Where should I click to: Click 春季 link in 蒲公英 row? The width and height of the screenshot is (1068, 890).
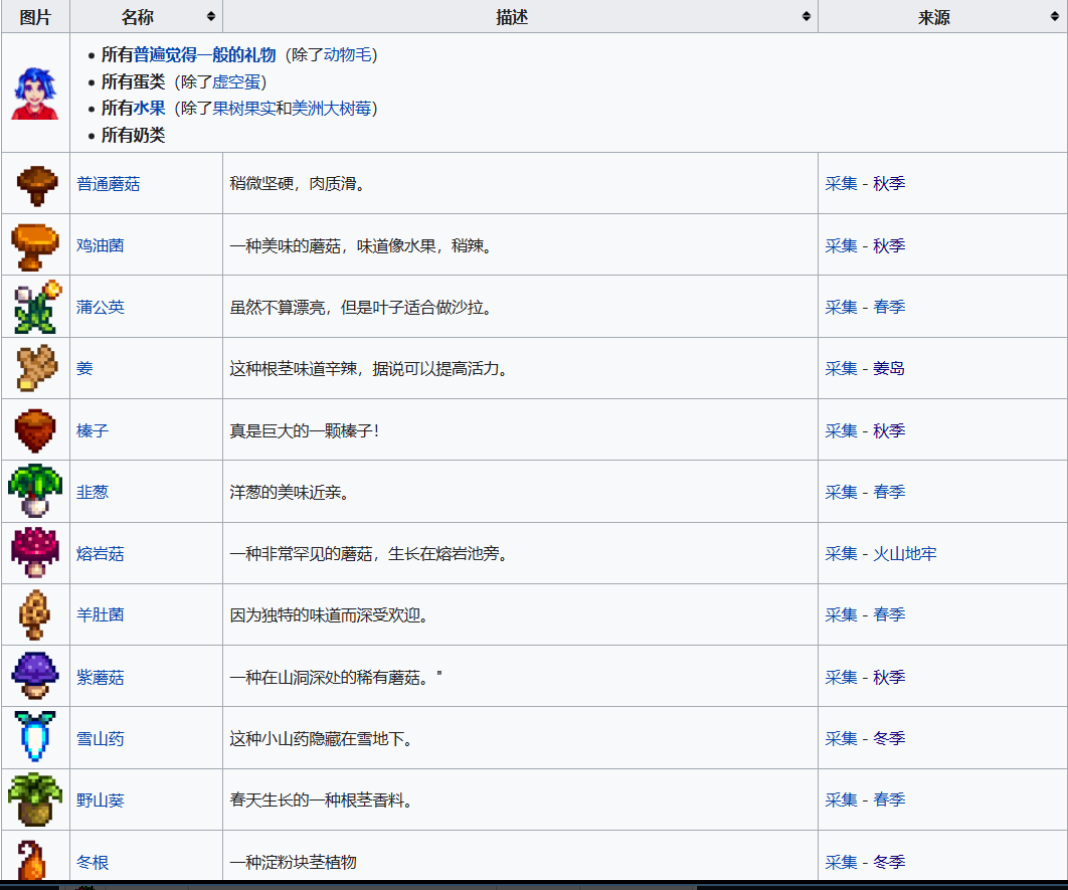[889, 307]
